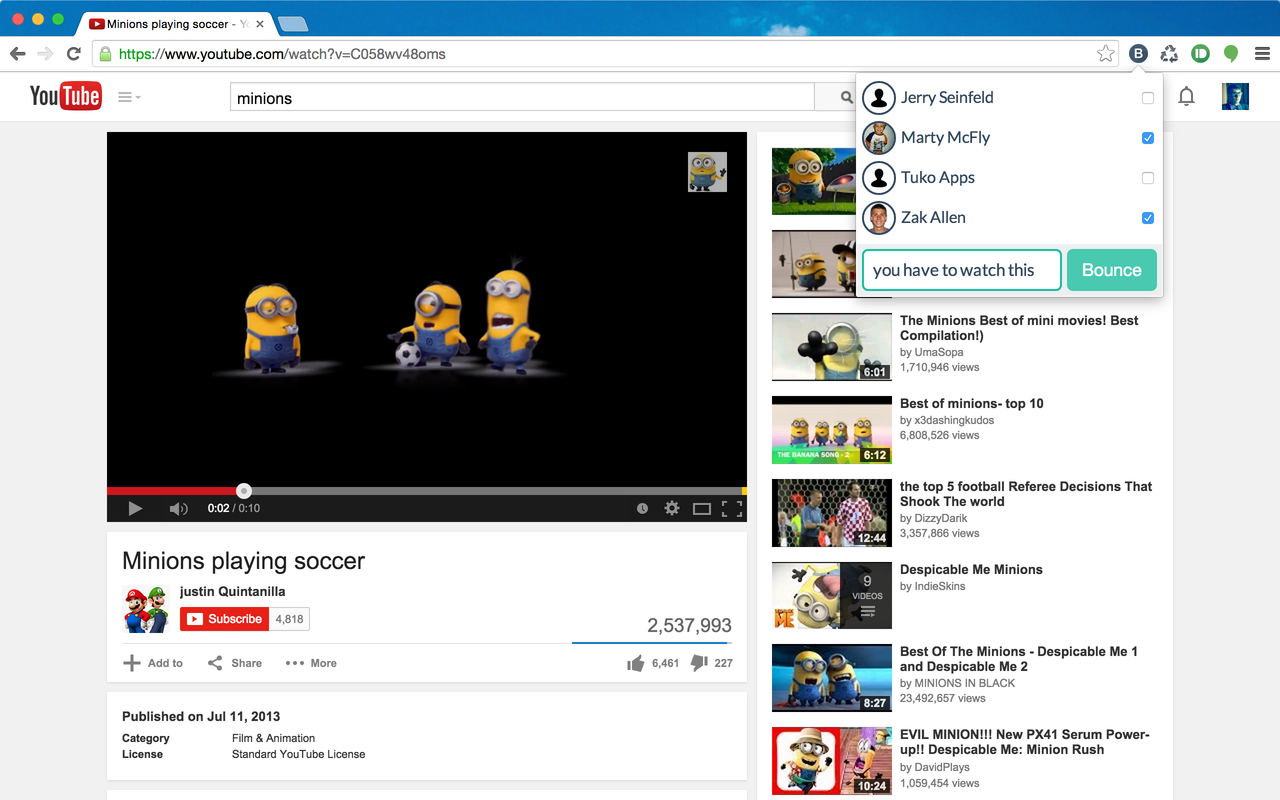1280x800 pixels.
Task: Reload the page with refresh icon
Action: [x=73, y=54]
